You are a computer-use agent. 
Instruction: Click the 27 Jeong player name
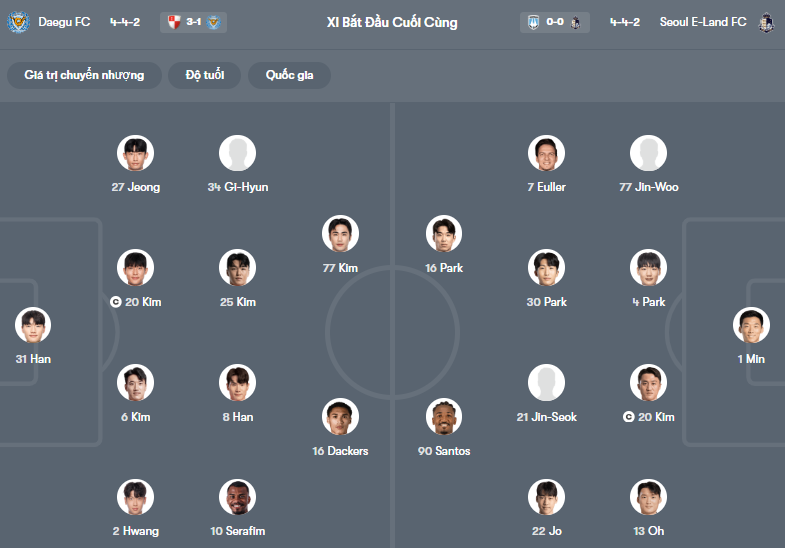[136, 187]
